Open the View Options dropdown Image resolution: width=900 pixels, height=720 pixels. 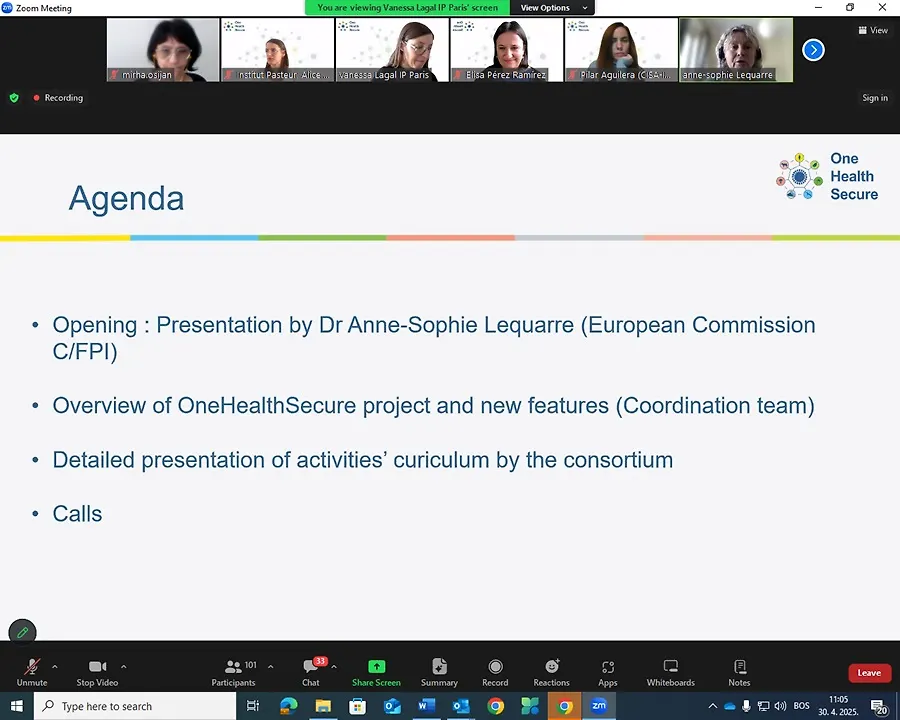coord(554,8)
